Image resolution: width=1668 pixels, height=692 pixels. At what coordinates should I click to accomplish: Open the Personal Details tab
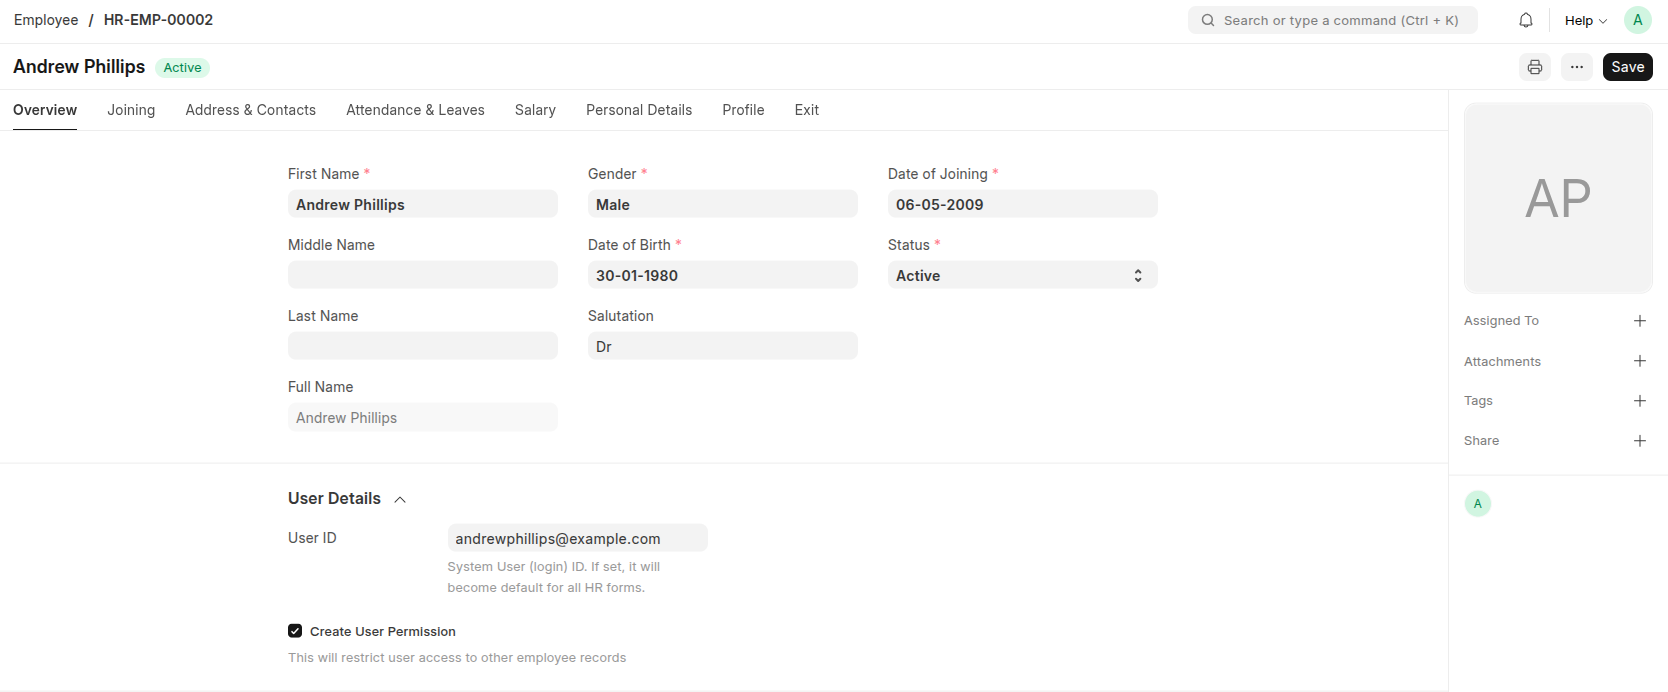coord(639,110)
